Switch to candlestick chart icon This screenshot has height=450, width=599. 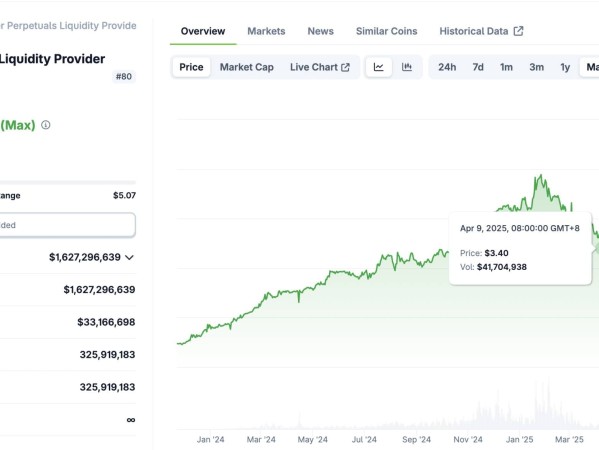pyautogui.click(x=407, y=67)
